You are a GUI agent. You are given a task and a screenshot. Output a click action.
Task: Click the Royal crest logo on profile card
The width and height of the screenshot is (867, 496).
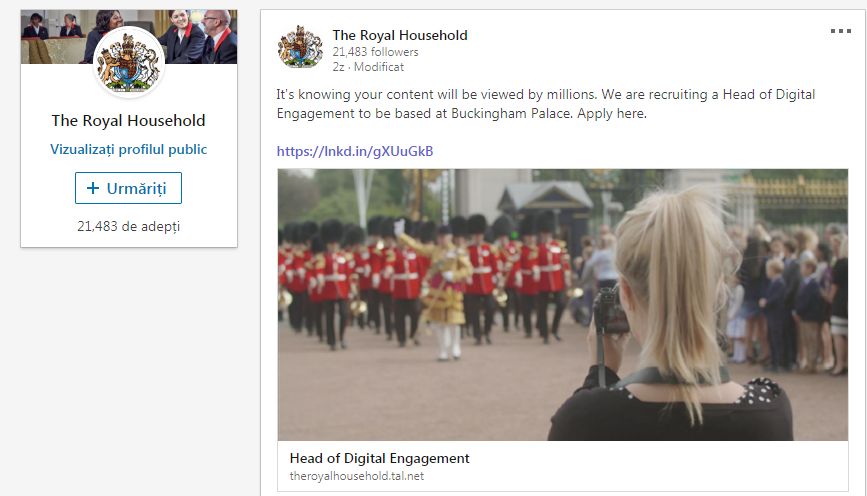pos(129,62)
